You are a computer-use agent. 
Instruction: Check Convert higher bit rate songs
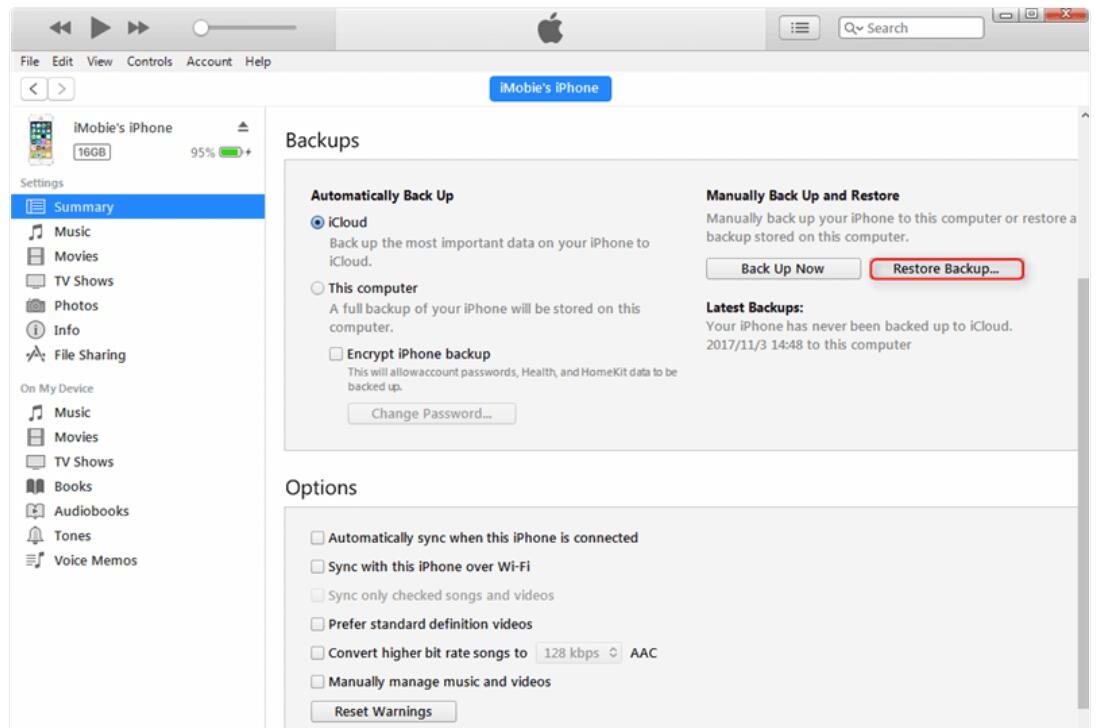[317, 653]
